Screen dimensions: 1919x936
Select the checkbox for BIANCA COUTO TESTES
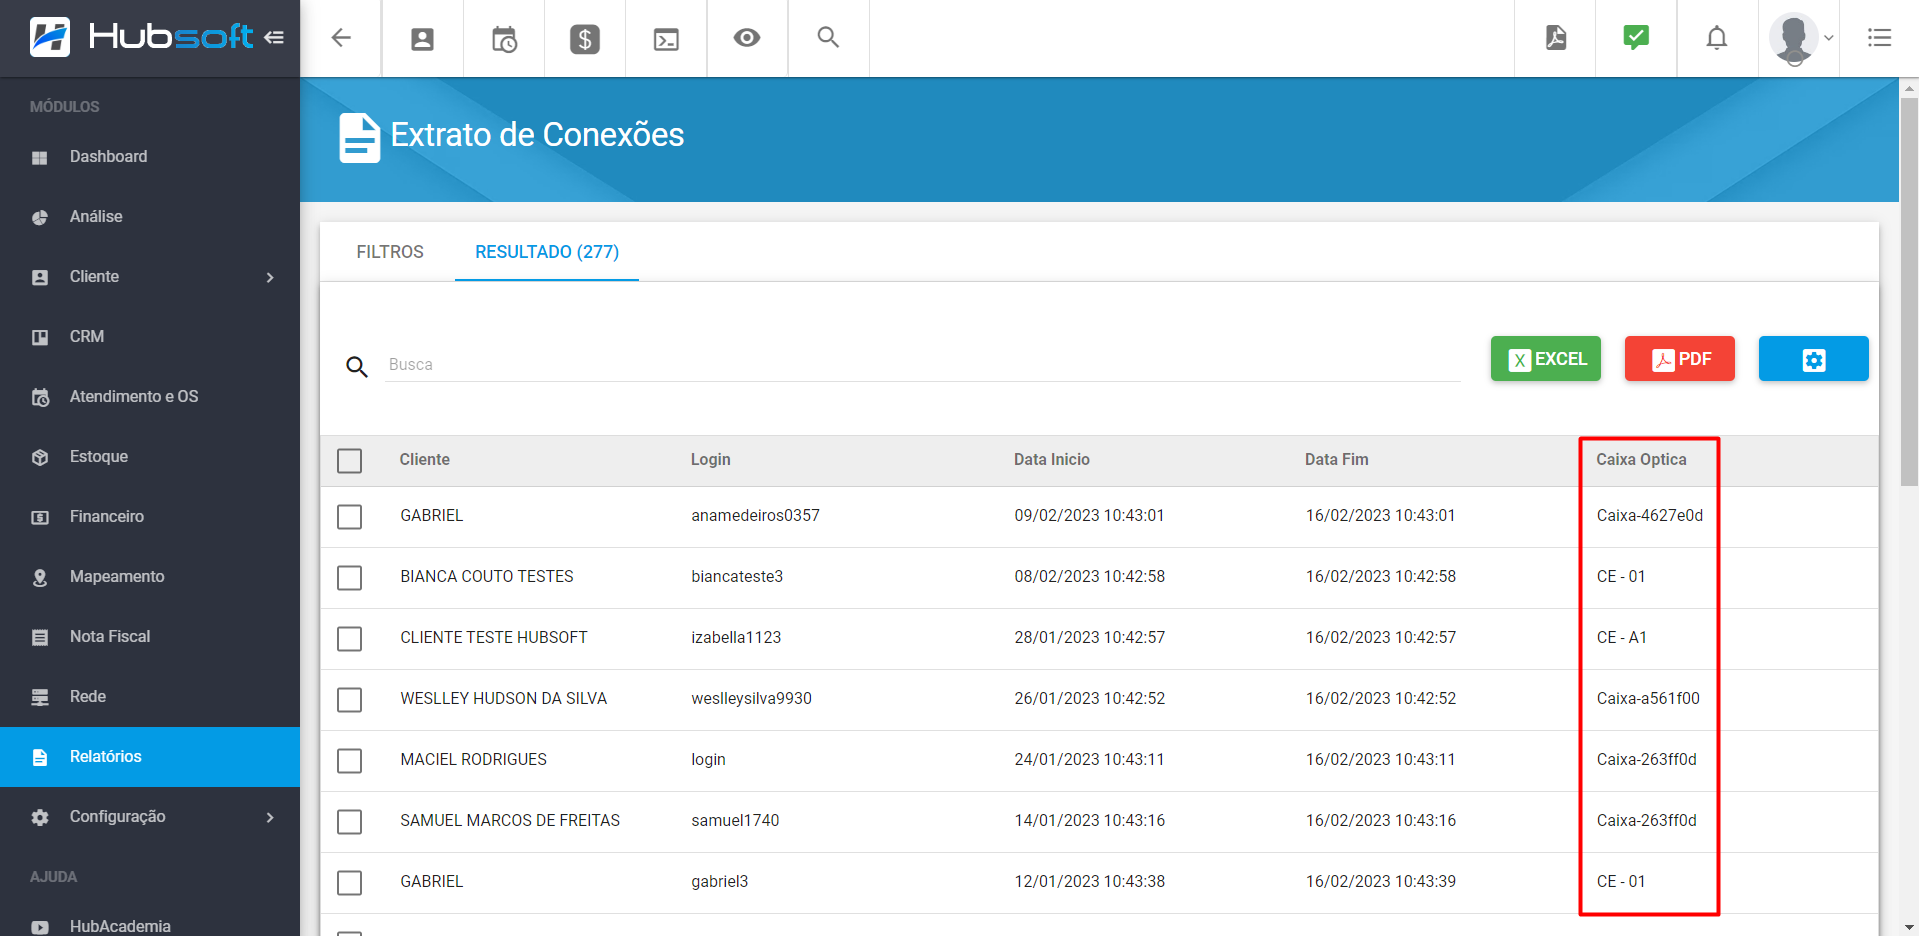pos(349,578)
